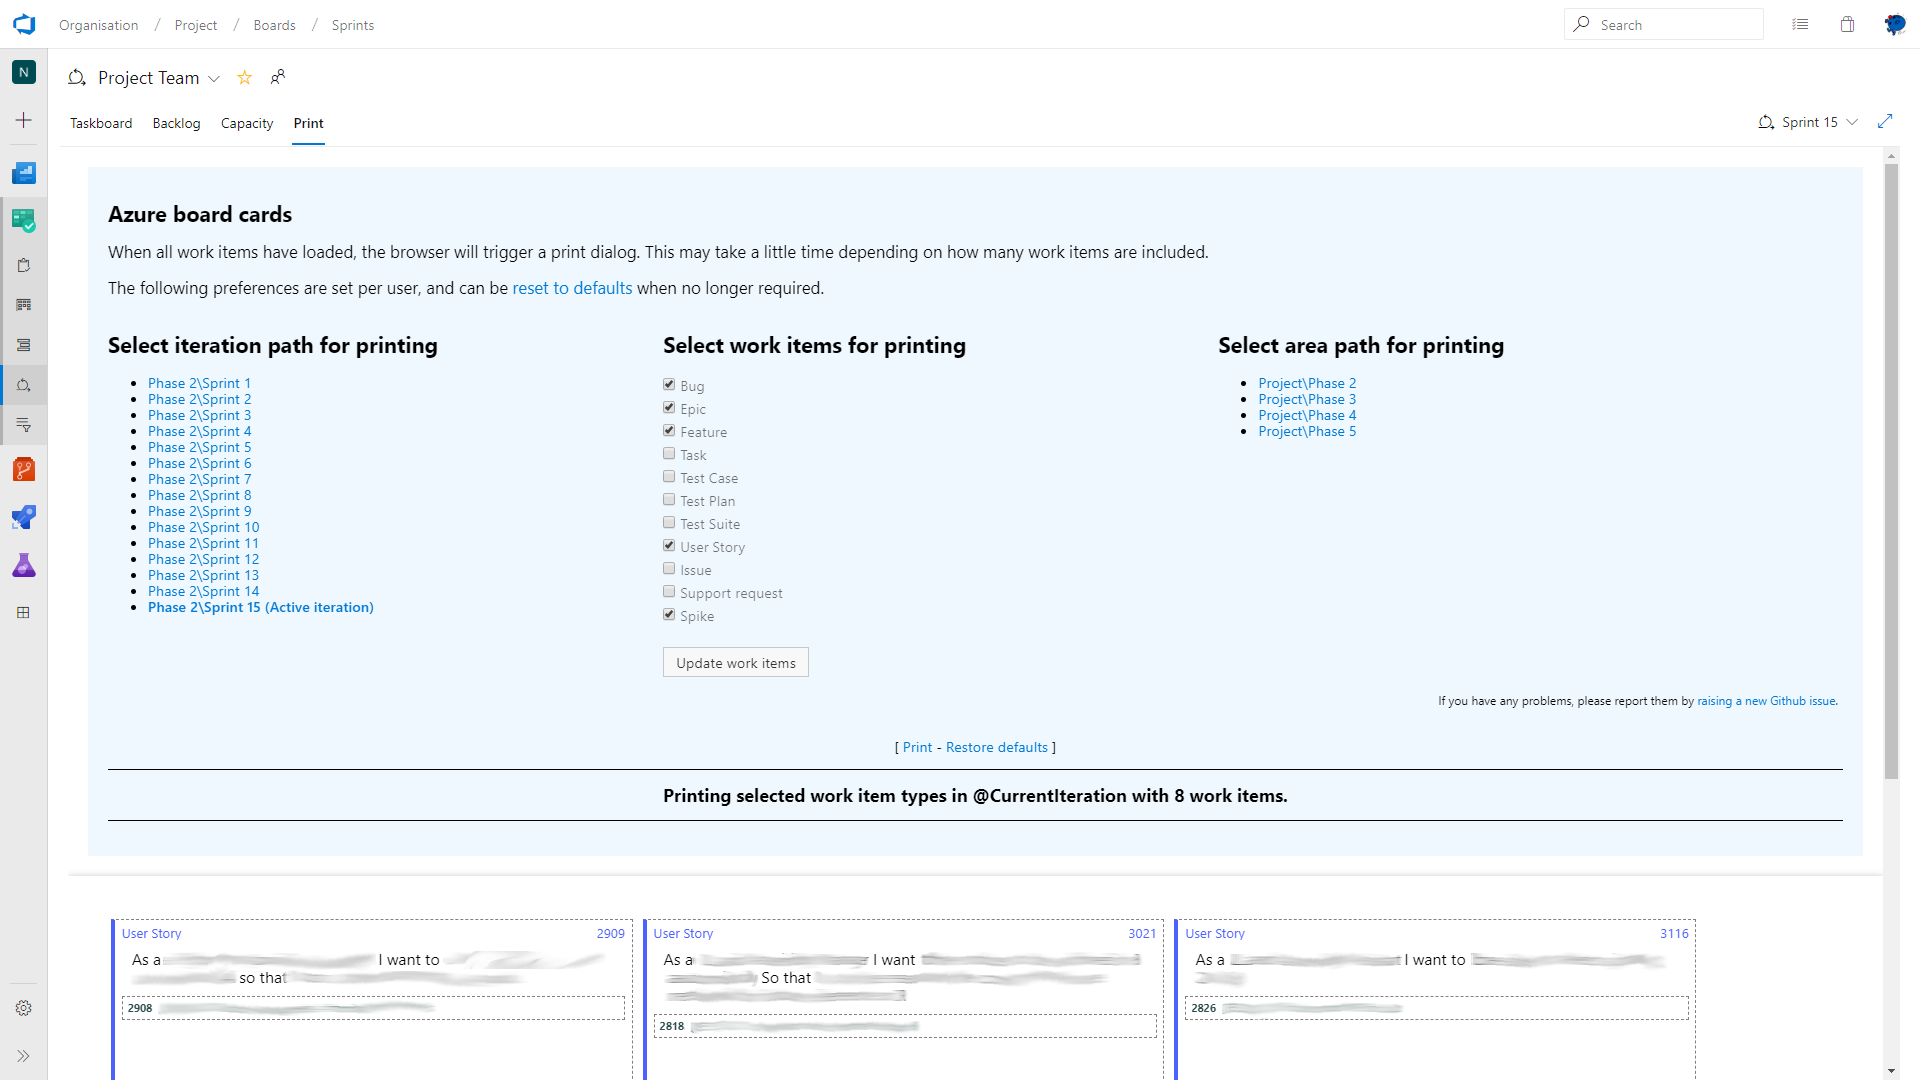Image resolution: width=1920 pixels, height=1080 pixels.
Task: Click the Search input field
Action: (x=1675, y=25)
